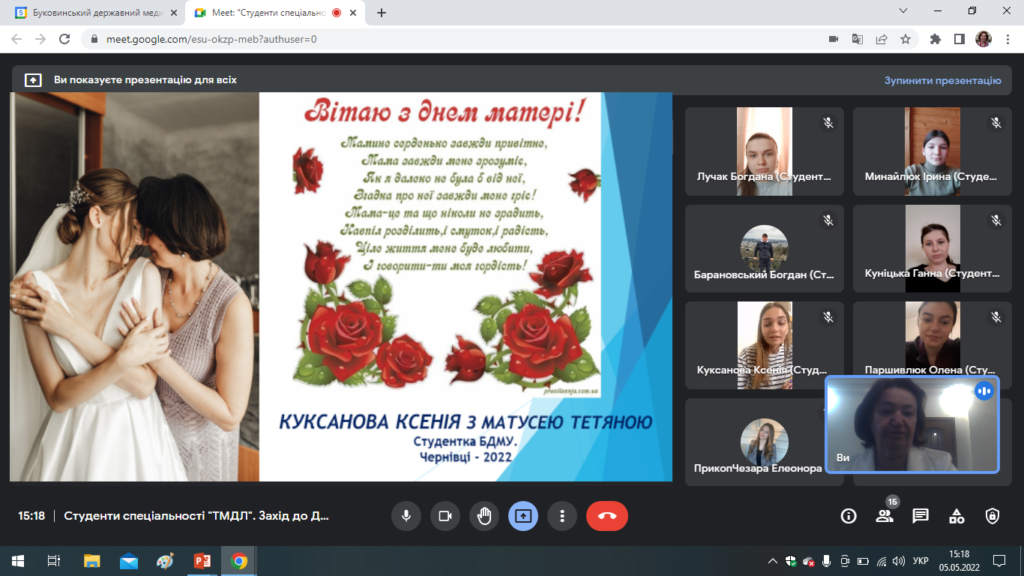Click the Google Translate icon in address bar

pos(857,39)
